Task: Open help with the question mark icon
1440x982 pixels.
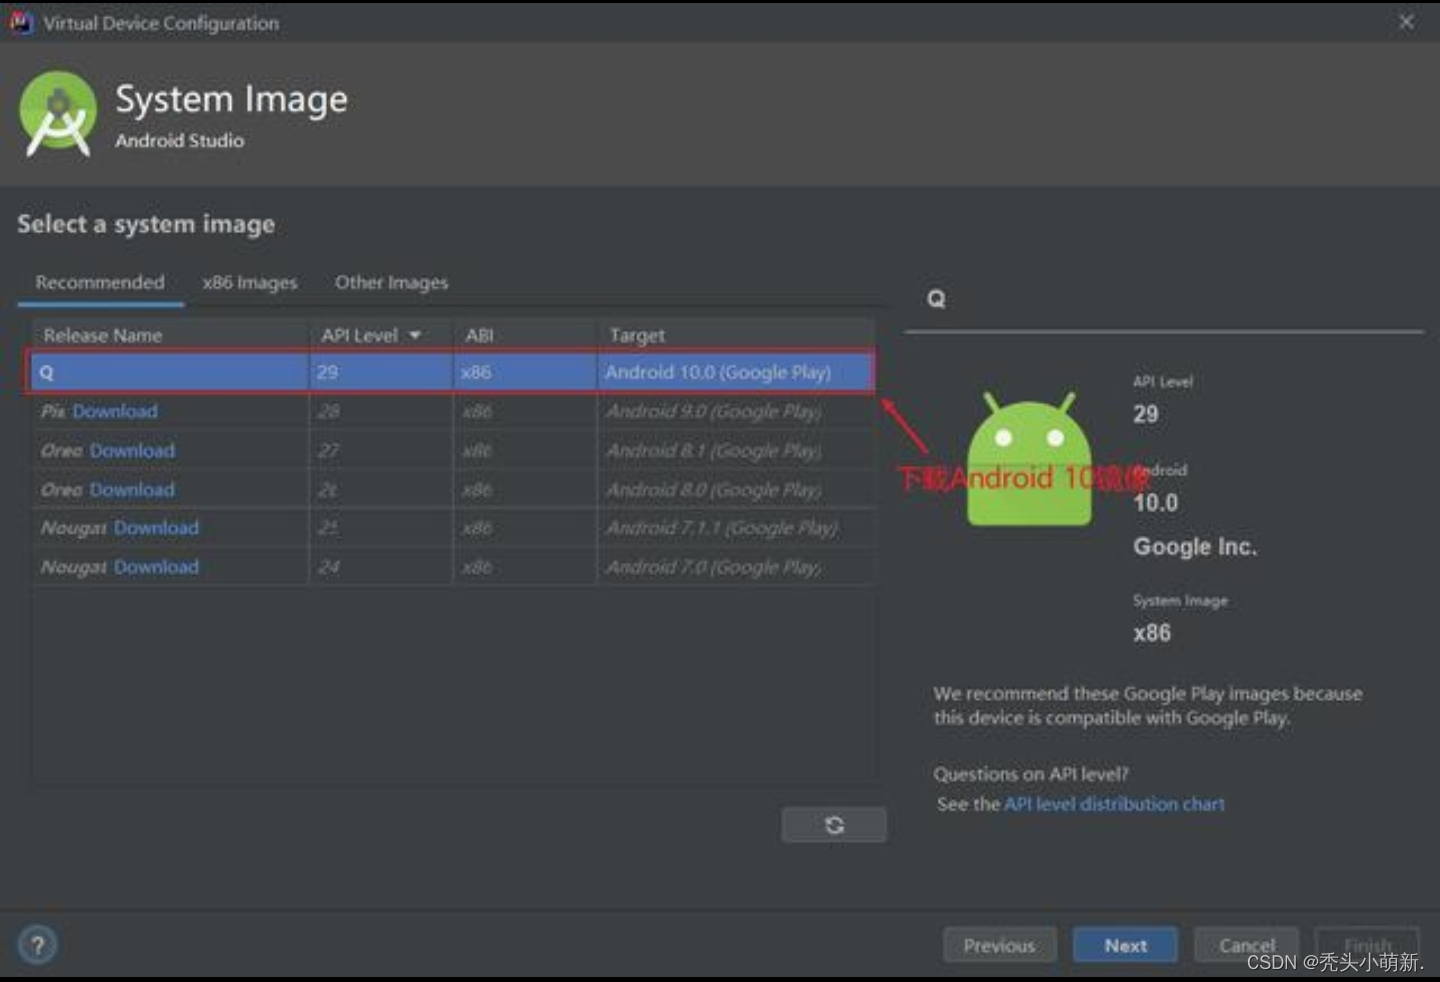Action: click(x=38, y=945)
